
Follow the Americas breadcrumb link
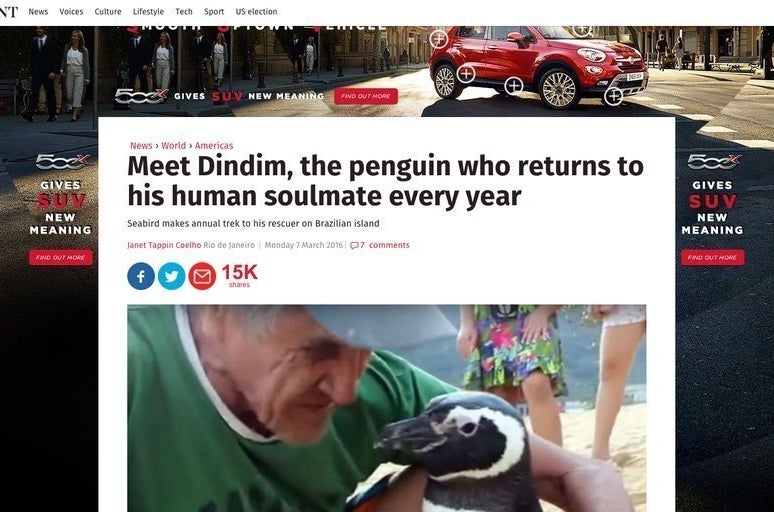click(214, 146)
